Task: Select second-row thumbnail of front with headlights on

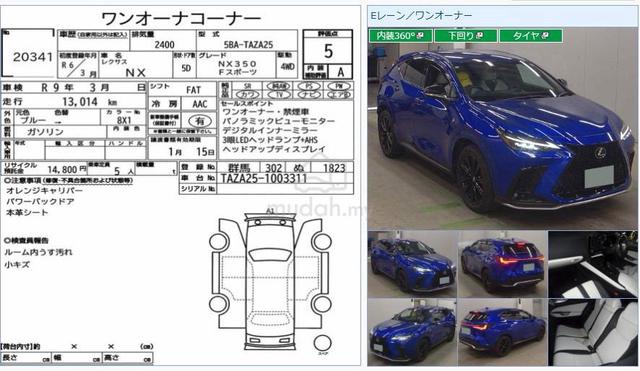Action: [x=412, y=332]
